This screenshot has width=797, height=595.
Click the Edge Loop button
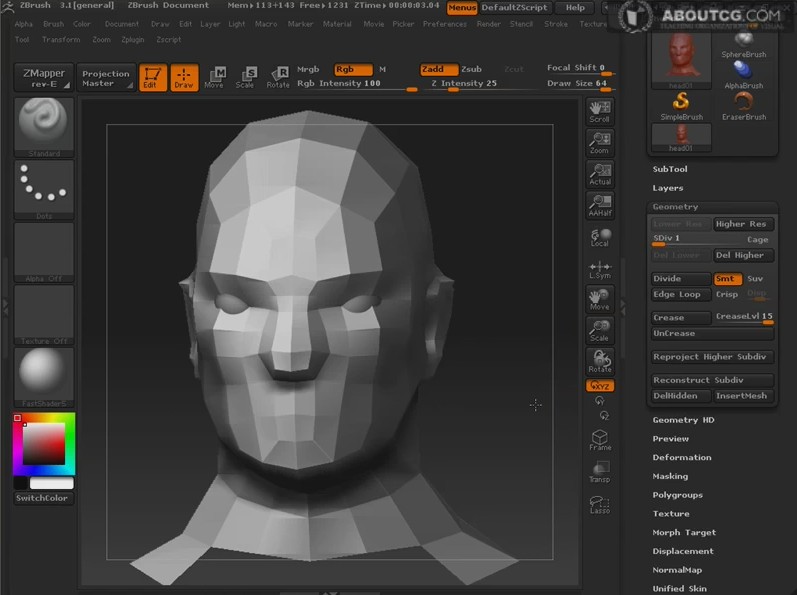pyautogui.click(x=681, y=294)
